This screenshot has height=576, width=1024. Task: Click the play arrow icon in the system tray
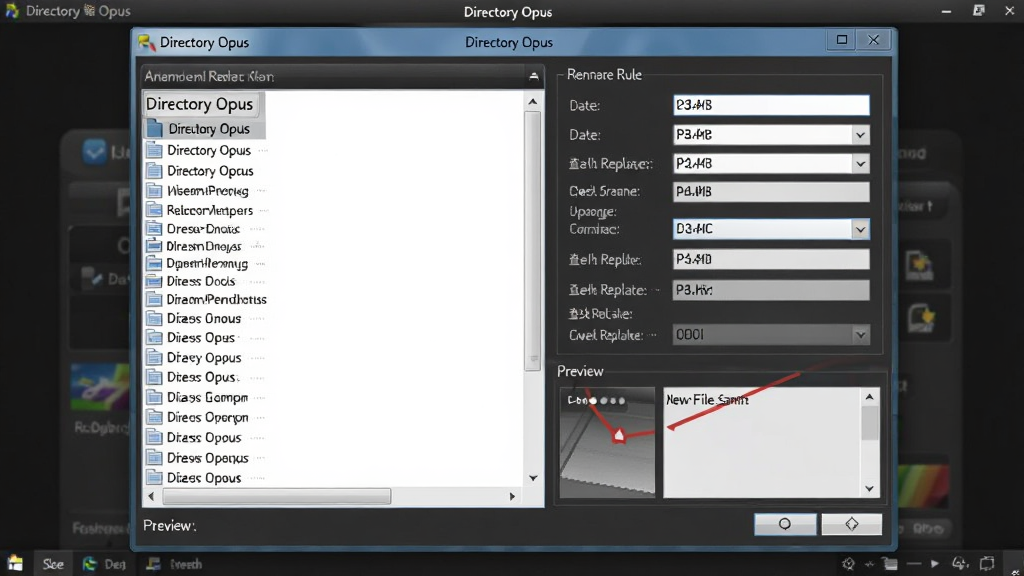click(x=935, y=564)
